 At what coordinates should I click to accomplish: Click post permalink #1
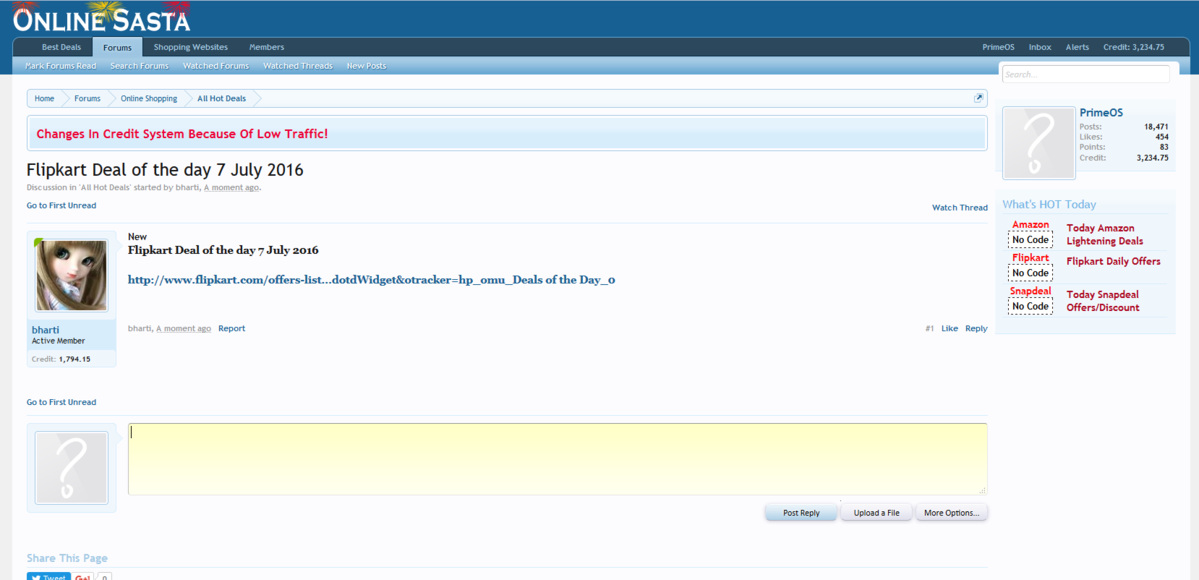click(929, 328)
